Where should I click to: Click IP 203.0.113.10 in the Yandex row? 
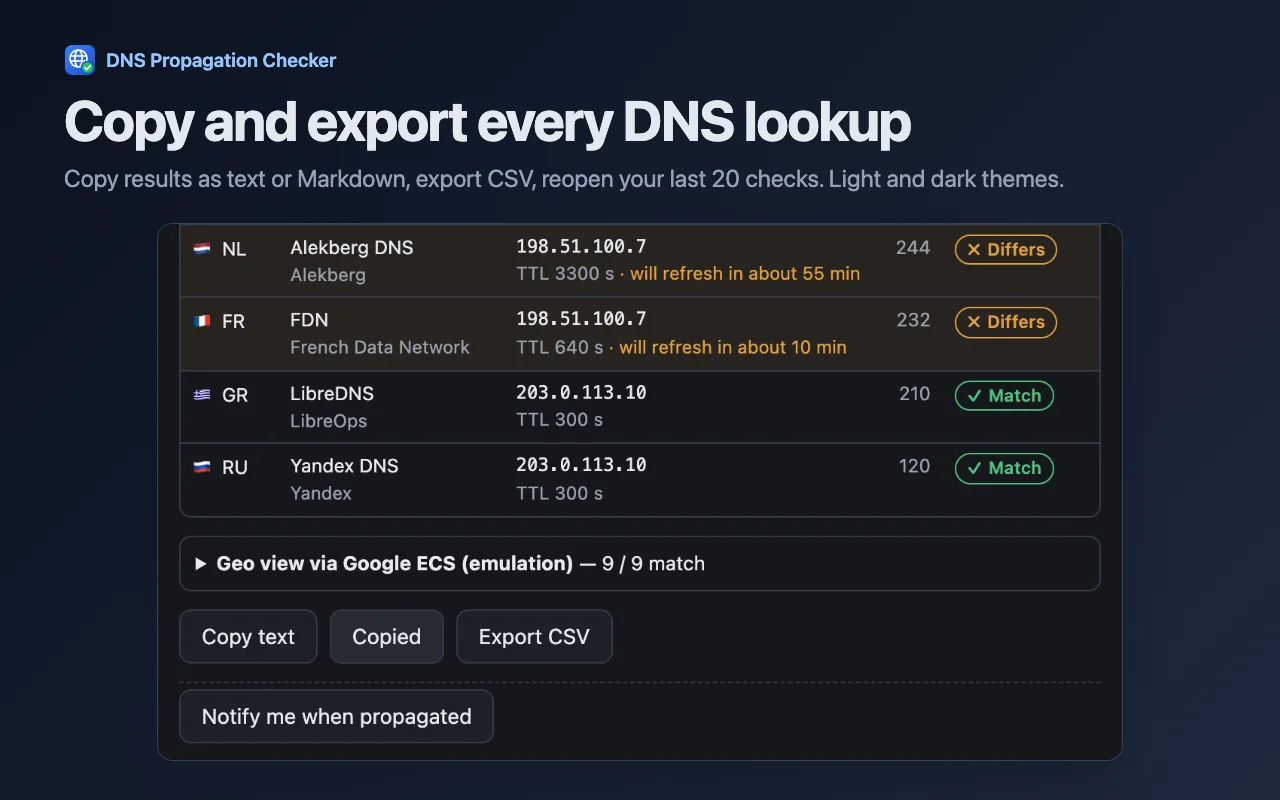coord(581,465)
